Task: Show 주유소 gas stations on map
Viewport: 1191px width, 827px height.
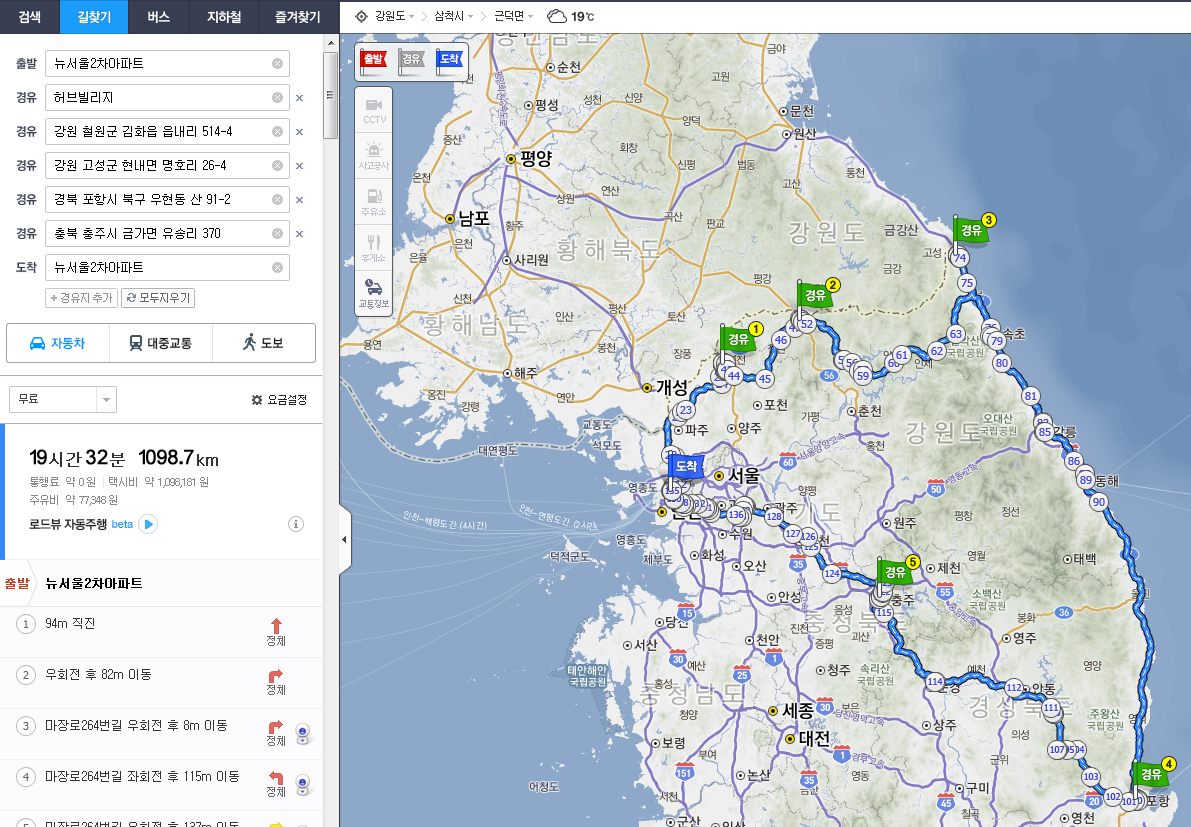Action: point(374,201)
